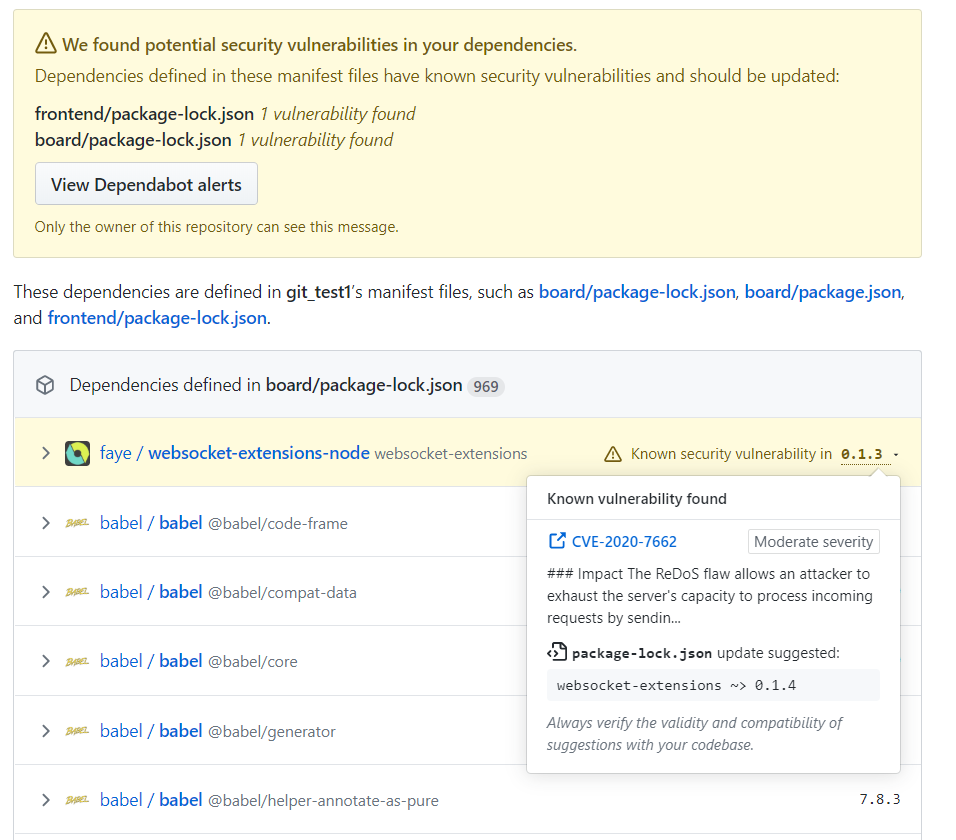Click the package cube icon in the dependencies header
The image size is (956, 840).
(x=45, y=385)
